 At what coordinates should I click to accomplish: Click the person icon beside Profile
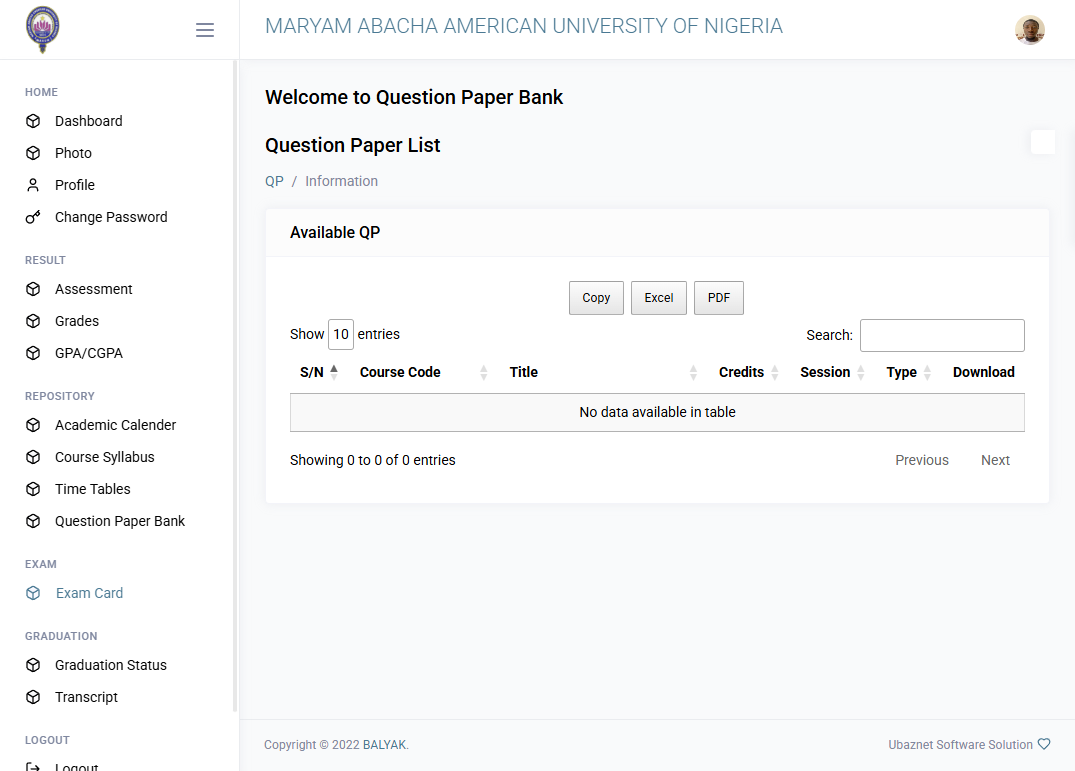[33, 185]
